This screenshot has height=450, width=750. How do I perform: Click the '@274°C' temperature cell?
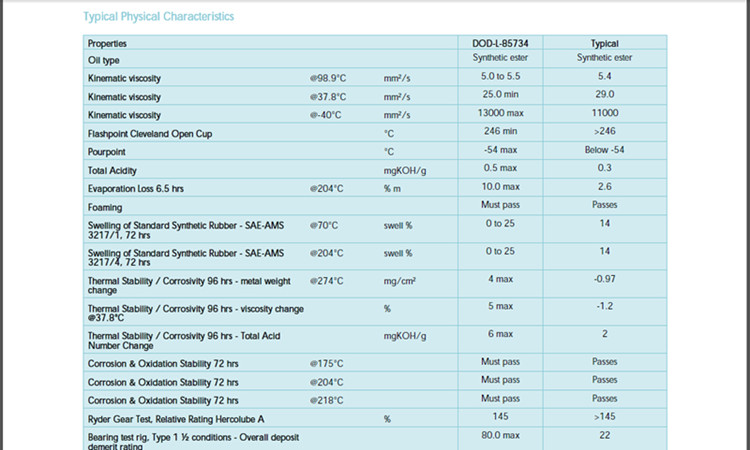point(326,281)
